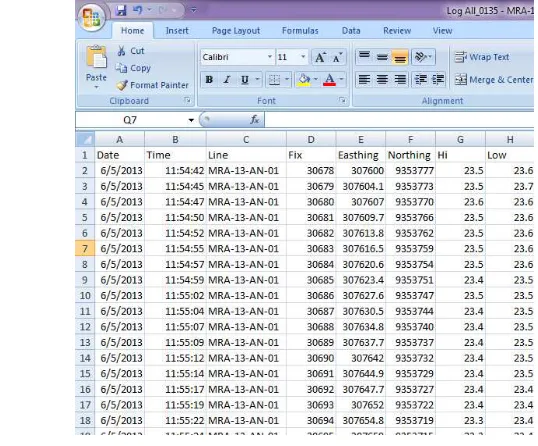Click the Name Box showing Q7
This screenshot has height=446, width=538.
coord(130,120)
